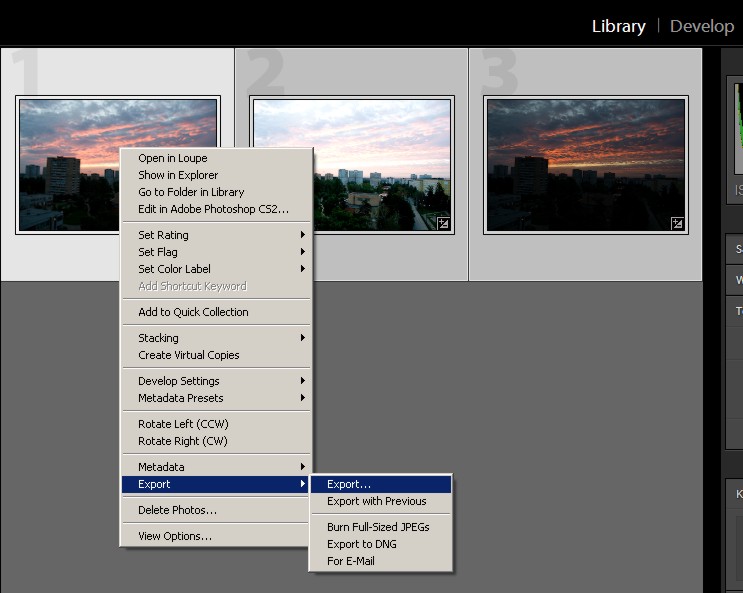Select Export to DNG
The width and height of the screenshot is (743, 593).
click(x=361, y=544)
